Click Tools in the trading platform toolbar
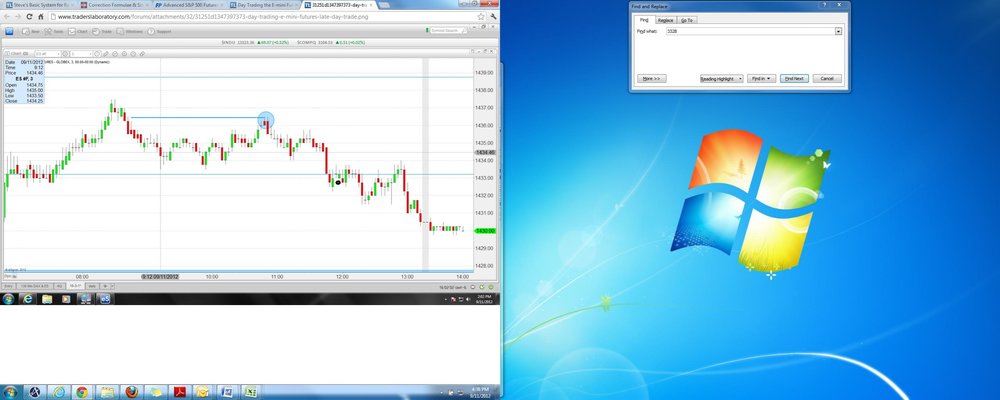Viewport: 1000px width, 400px height. (x=55, y=31)
